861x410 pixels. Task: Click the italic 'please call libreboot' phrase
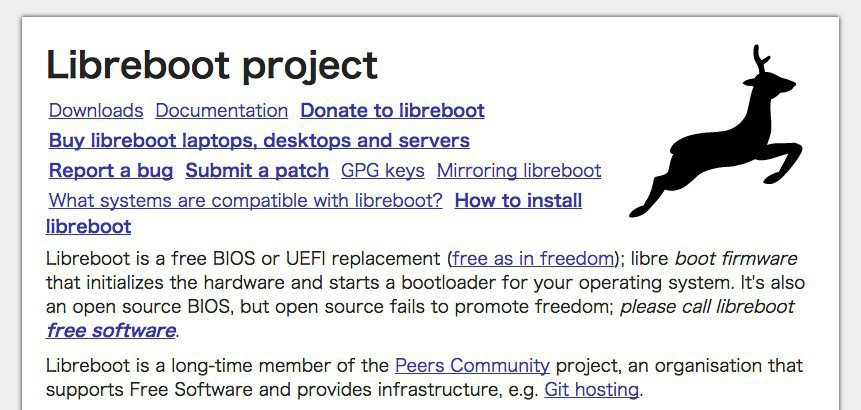tap(707, 307)
